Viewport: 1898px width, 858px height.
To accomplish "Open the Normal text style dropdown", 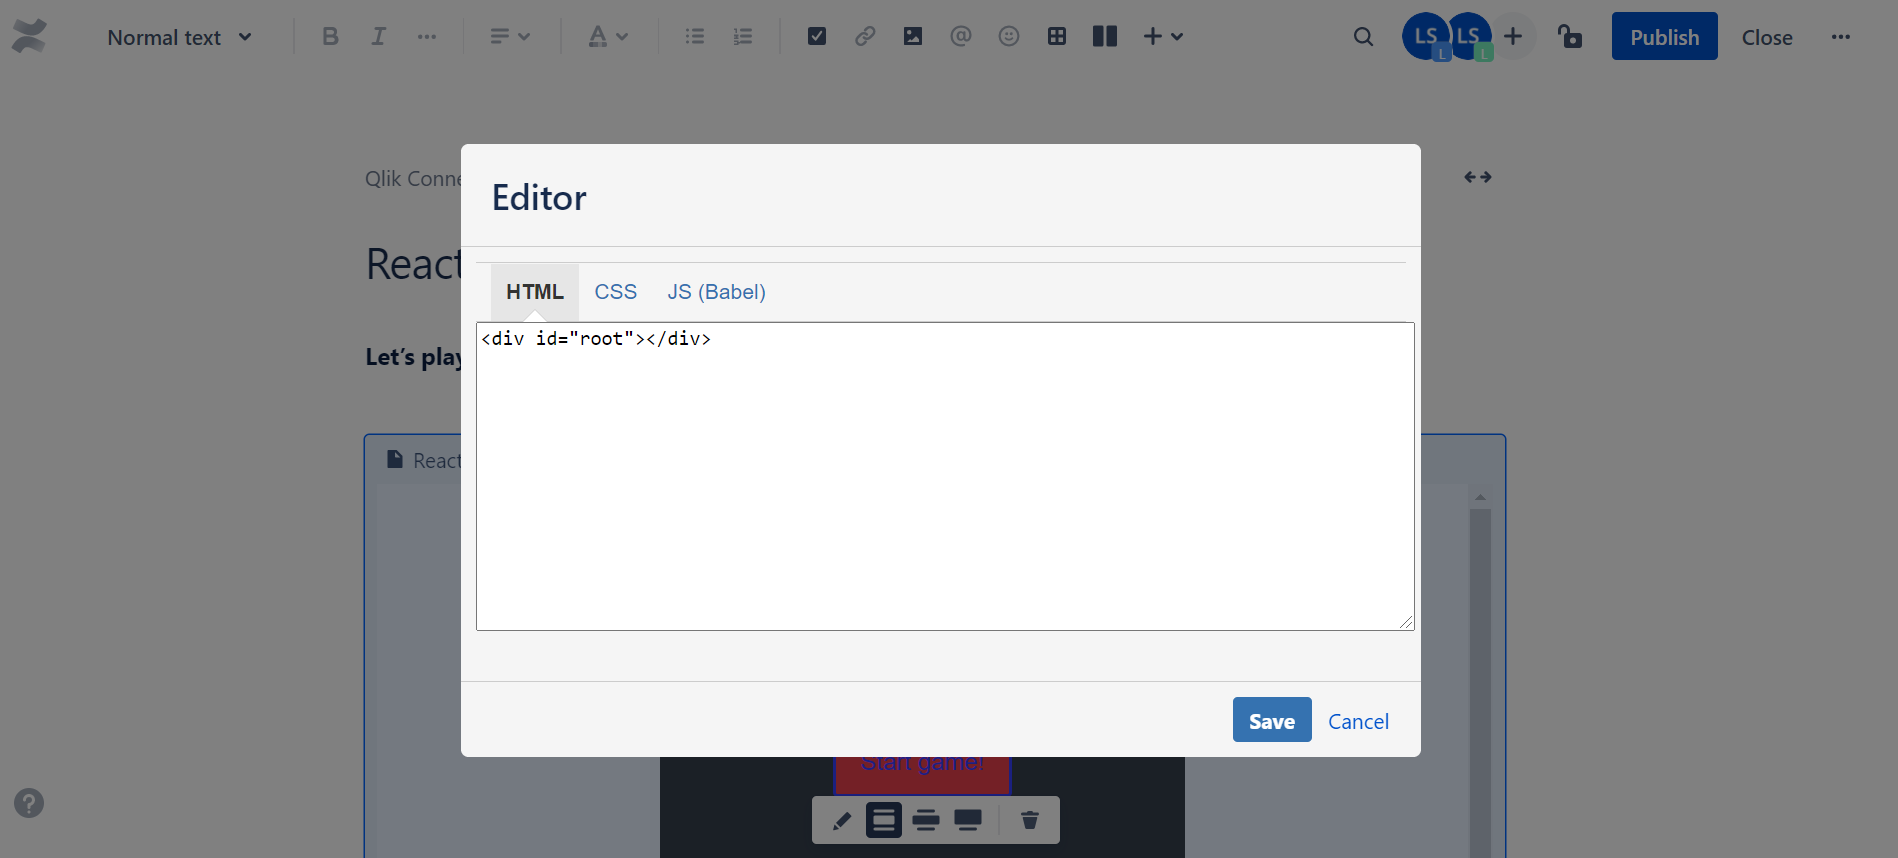I will point(180,37).
